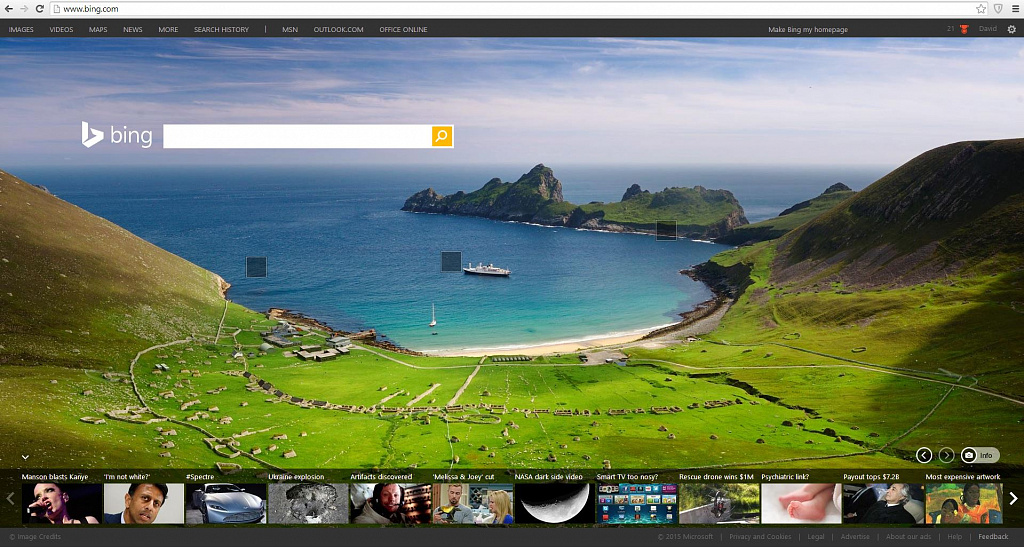The height and width of the screenshot is (547, 1024).
Task: Show the next homepage image
Action: click(946, 455)
